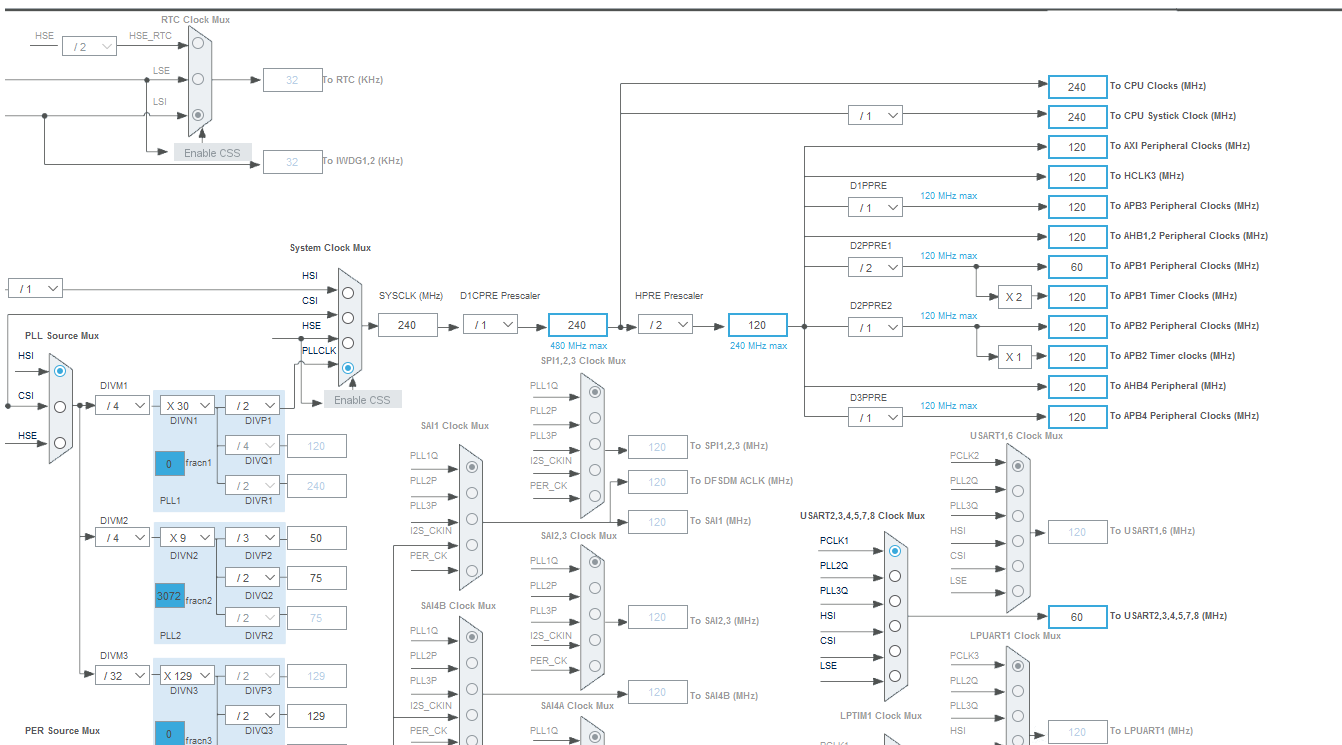Click the X 2 APB1 Timer Clocks multiplier block

[1015, 296]
